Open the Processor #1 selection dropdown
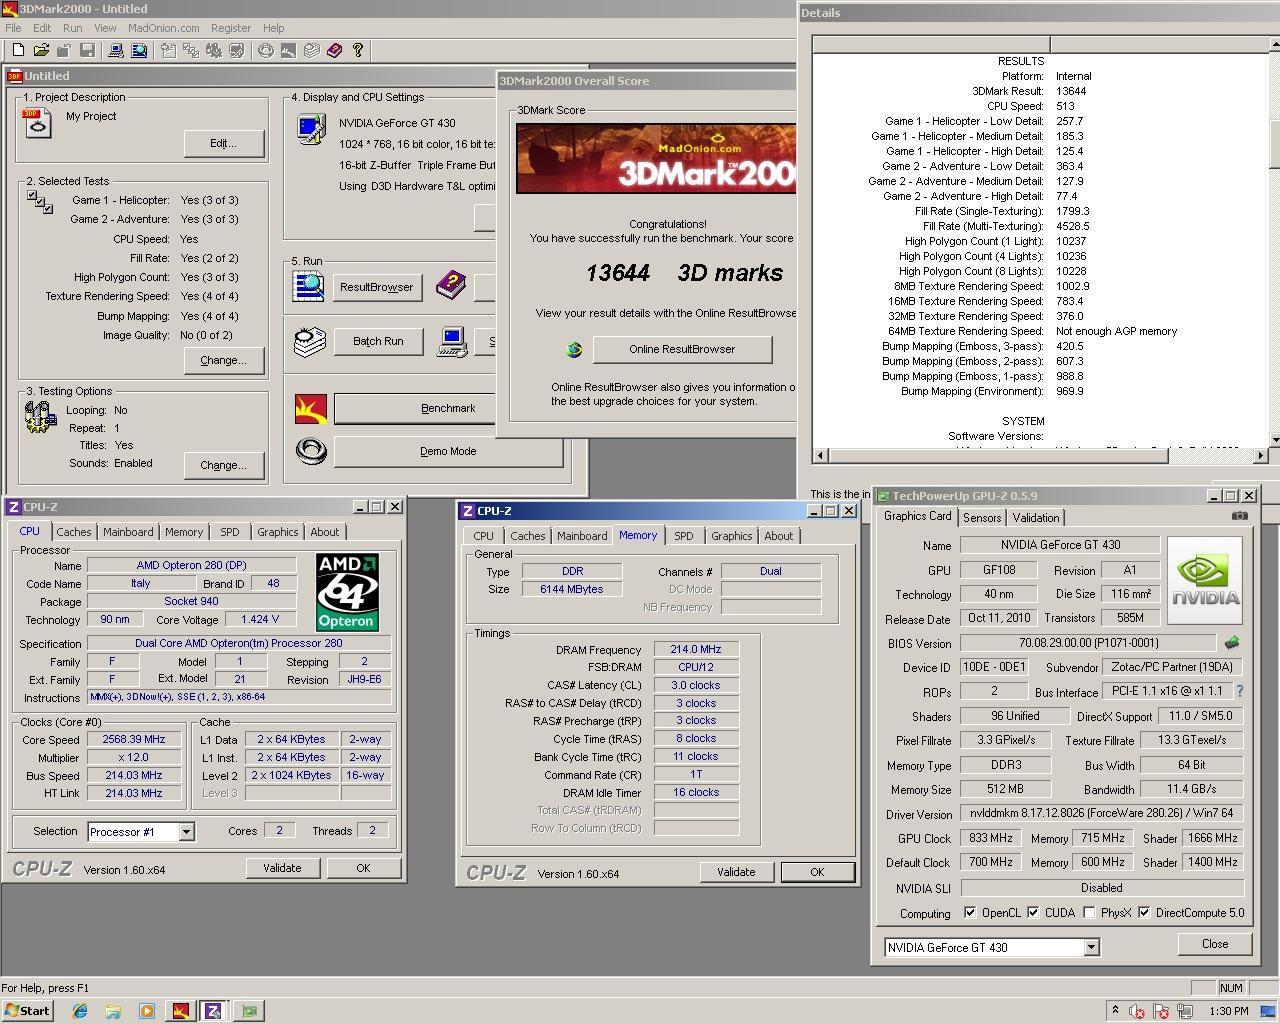 pos(186,832)
